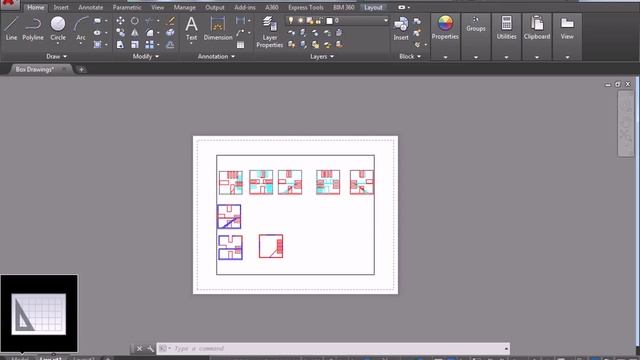Viewport: 640px width, 360px height.
Task: Click the Array tool icon
Action: coord(149,44)
